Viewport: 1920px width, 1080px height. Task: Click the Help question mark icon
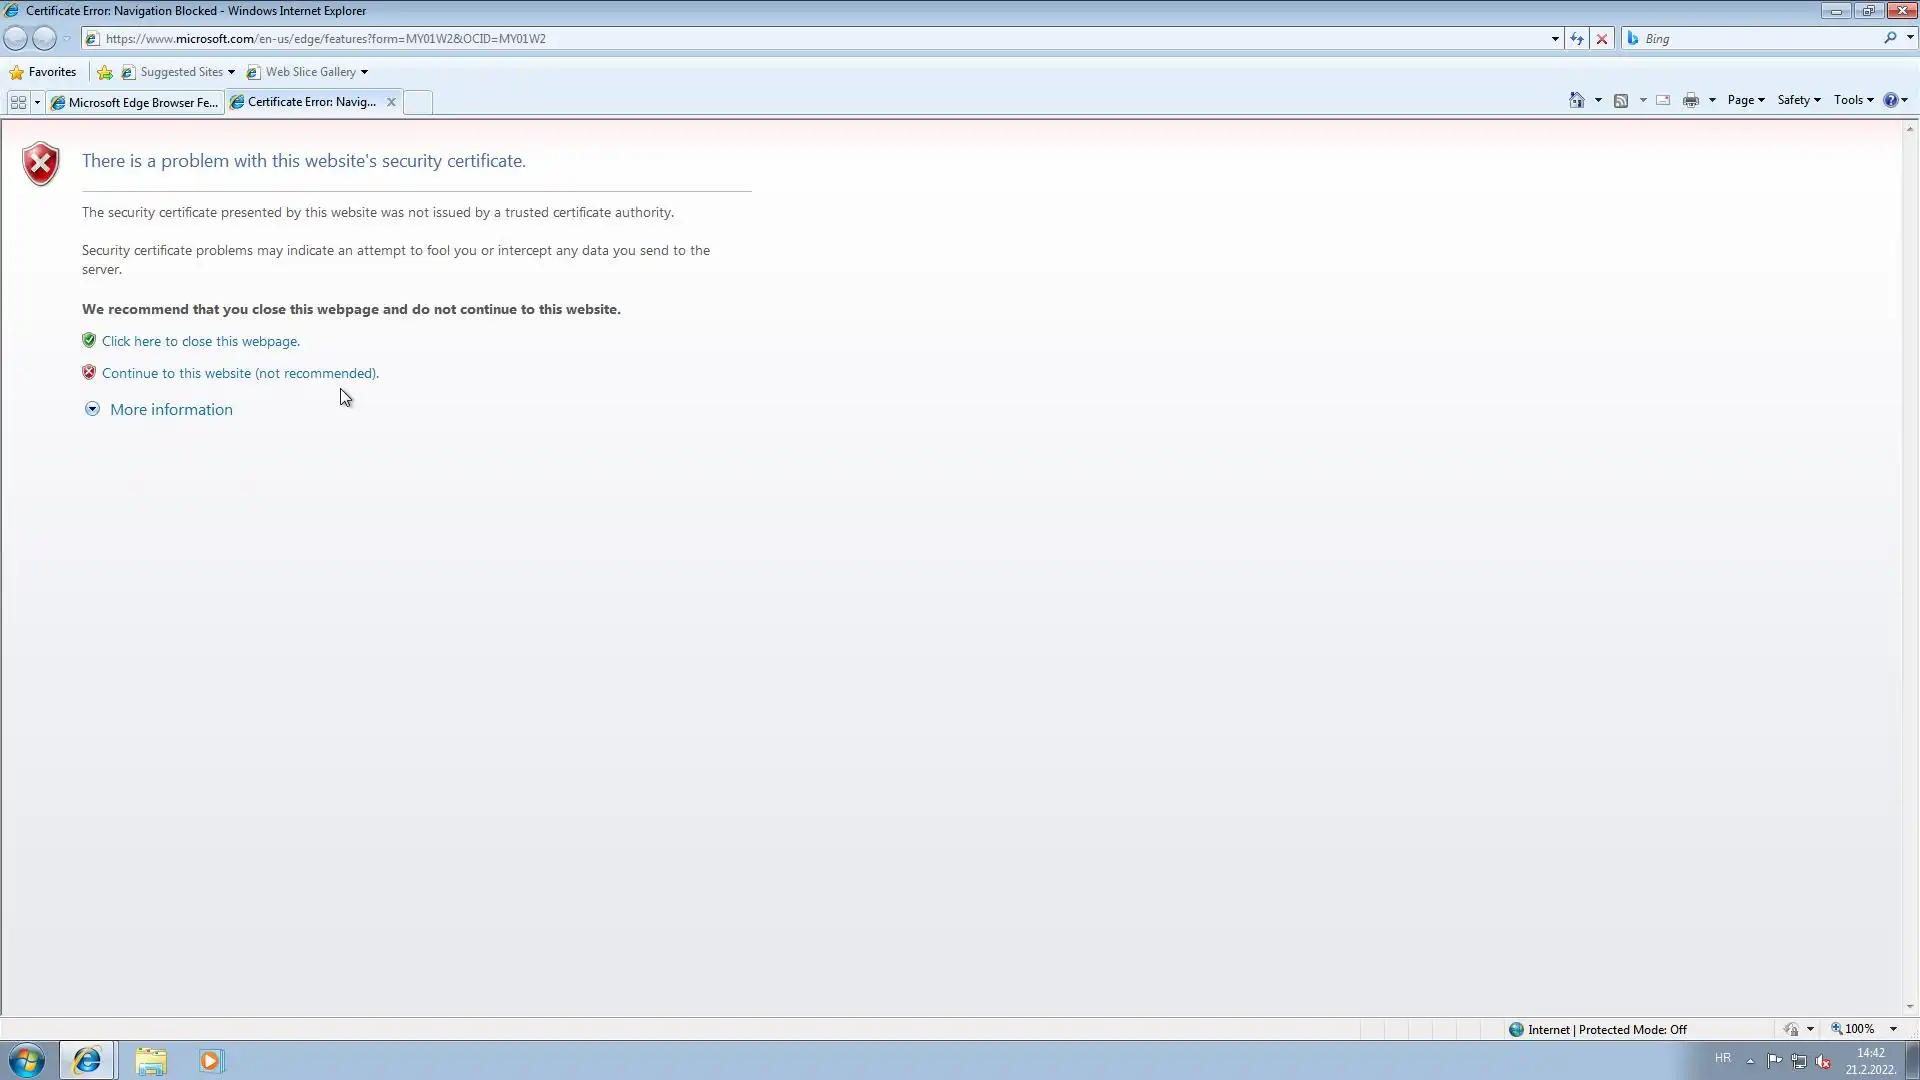click(1890, 100)
